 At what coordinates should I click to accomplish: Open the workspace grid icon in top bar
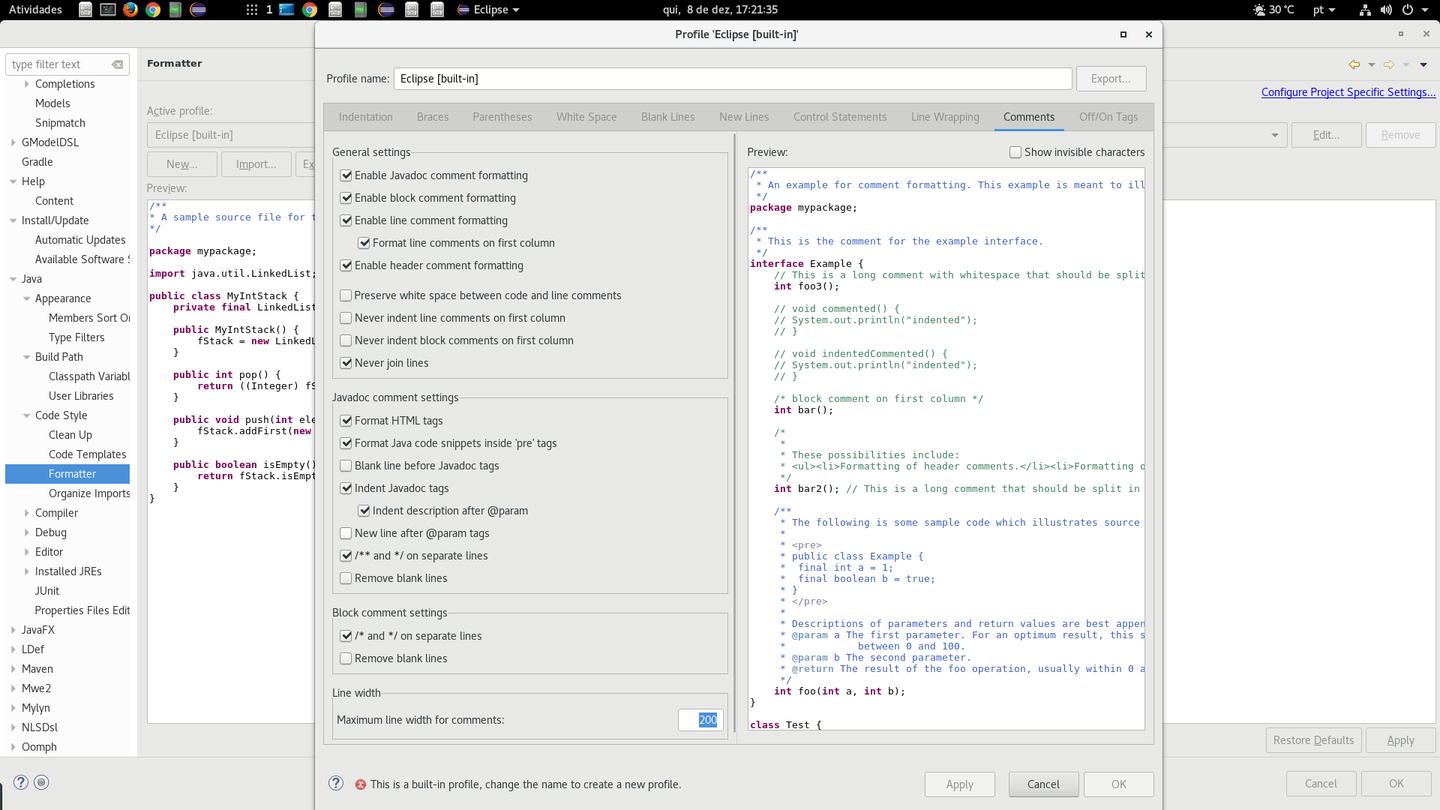coord(251,10)
